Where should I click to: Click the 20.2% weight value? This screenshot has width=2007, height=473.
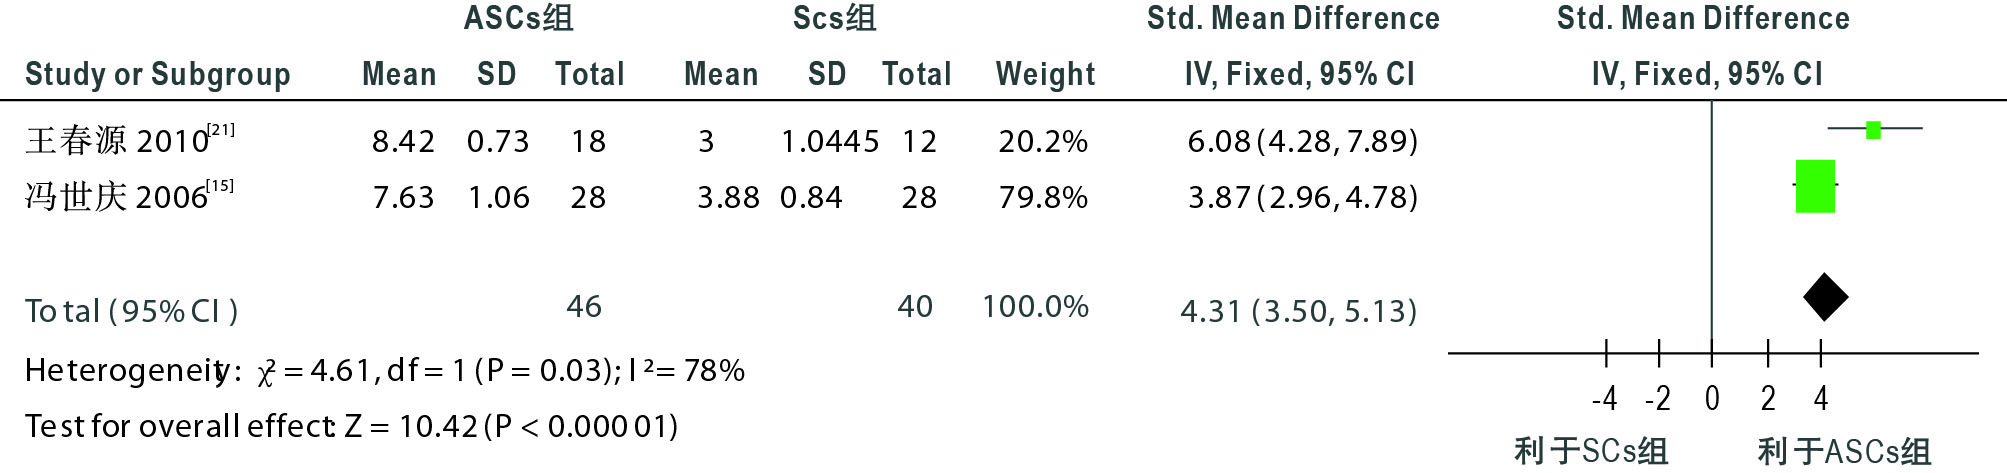pos(1043,141)
